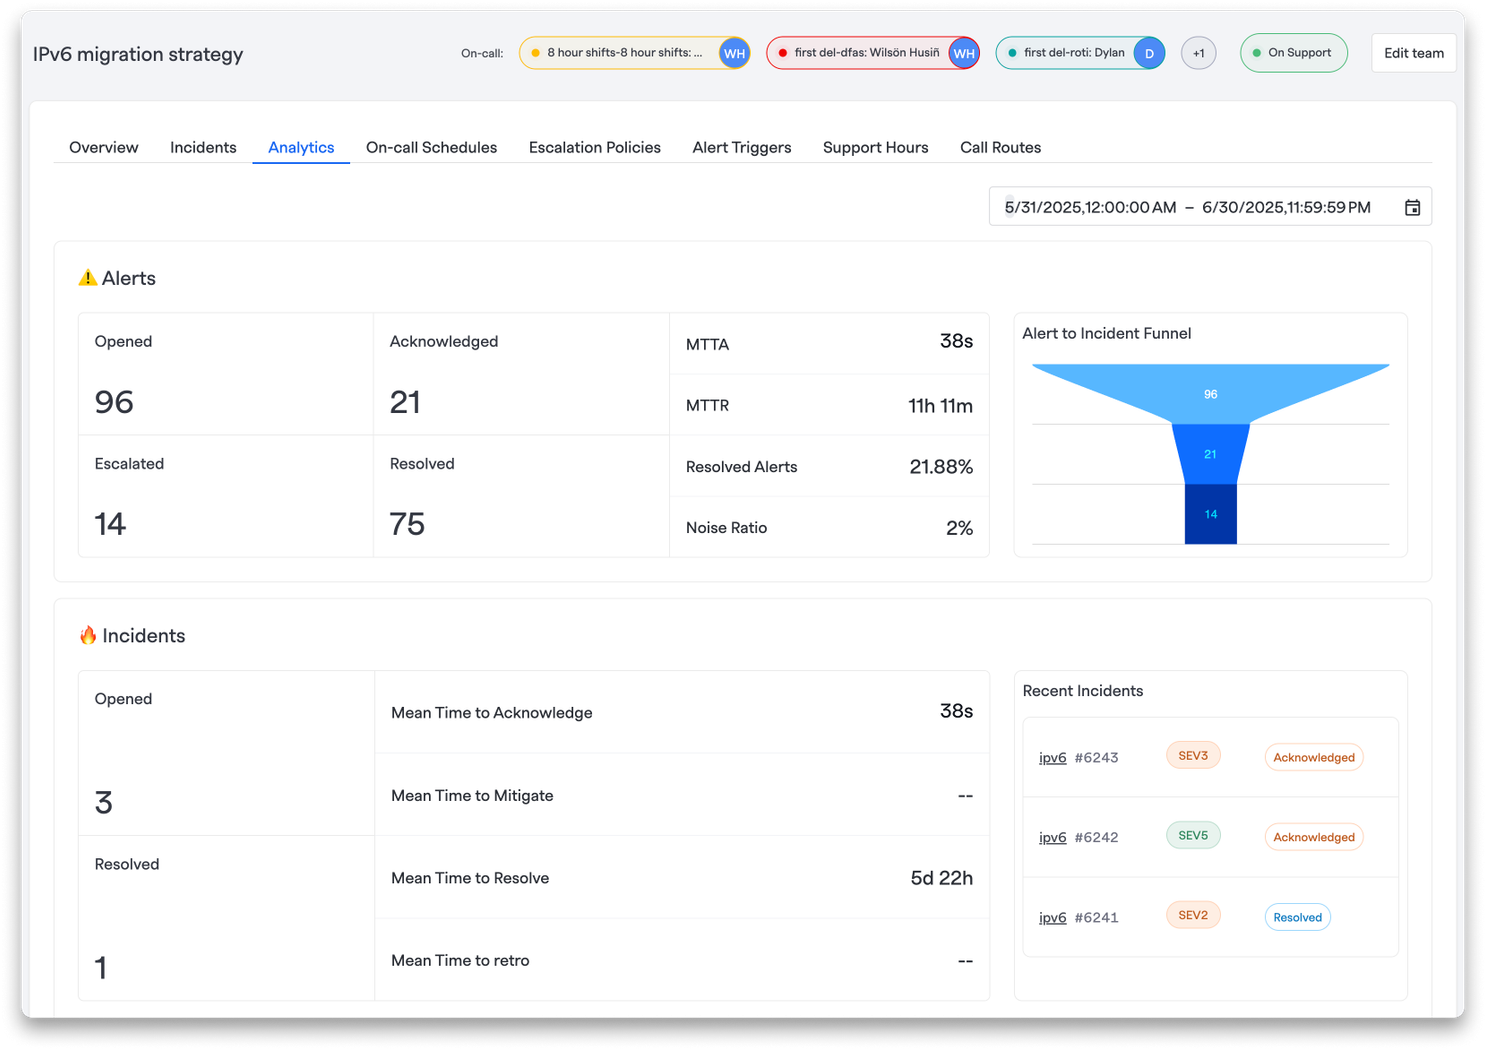Click the Mean Time to retro row
1486x1050 pixels.
tap(682, 960)
